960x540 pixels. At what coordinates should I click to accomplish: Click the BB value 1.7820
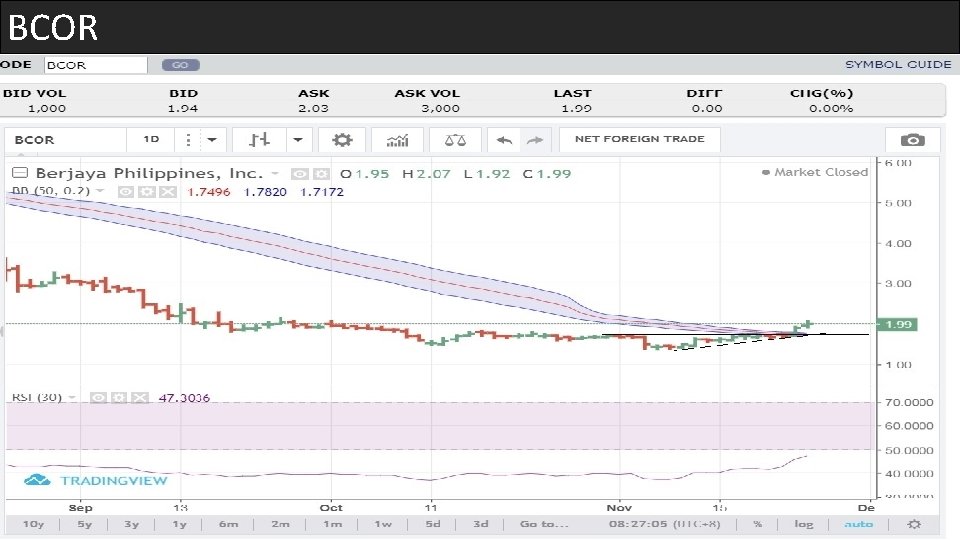click(265, 192)
